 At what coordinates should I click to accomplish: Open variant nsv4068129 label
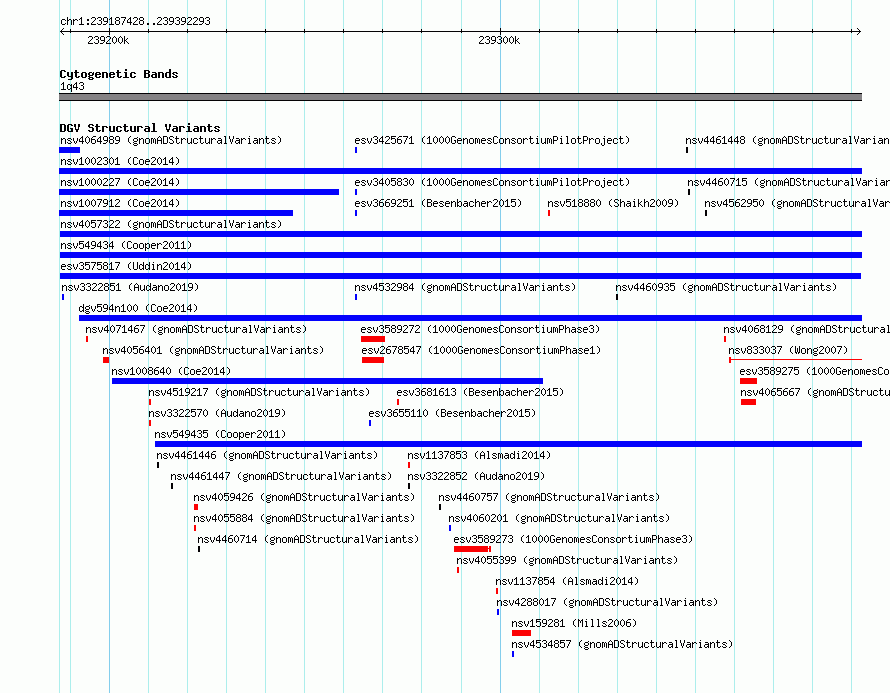[x=807, y=329]
